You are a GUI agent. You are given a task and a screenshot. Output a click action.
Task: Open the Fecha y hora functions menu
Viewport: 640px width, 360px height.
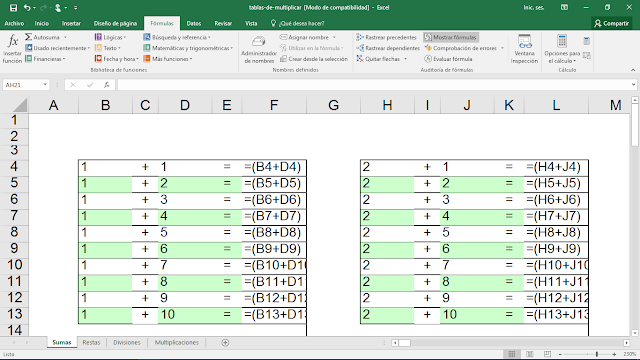pos(117,59)
